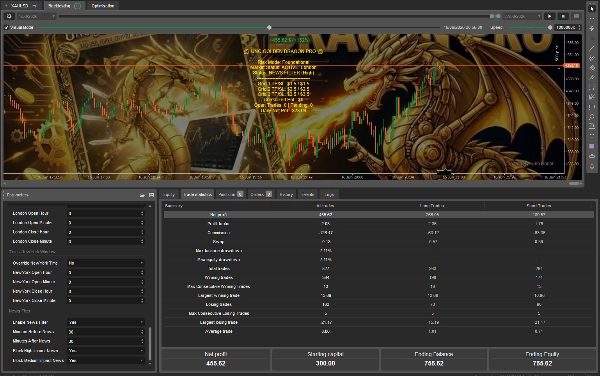Open the dropdown left of the play button
The width and height of the screenshot is (600, 376).
point(522,16)
